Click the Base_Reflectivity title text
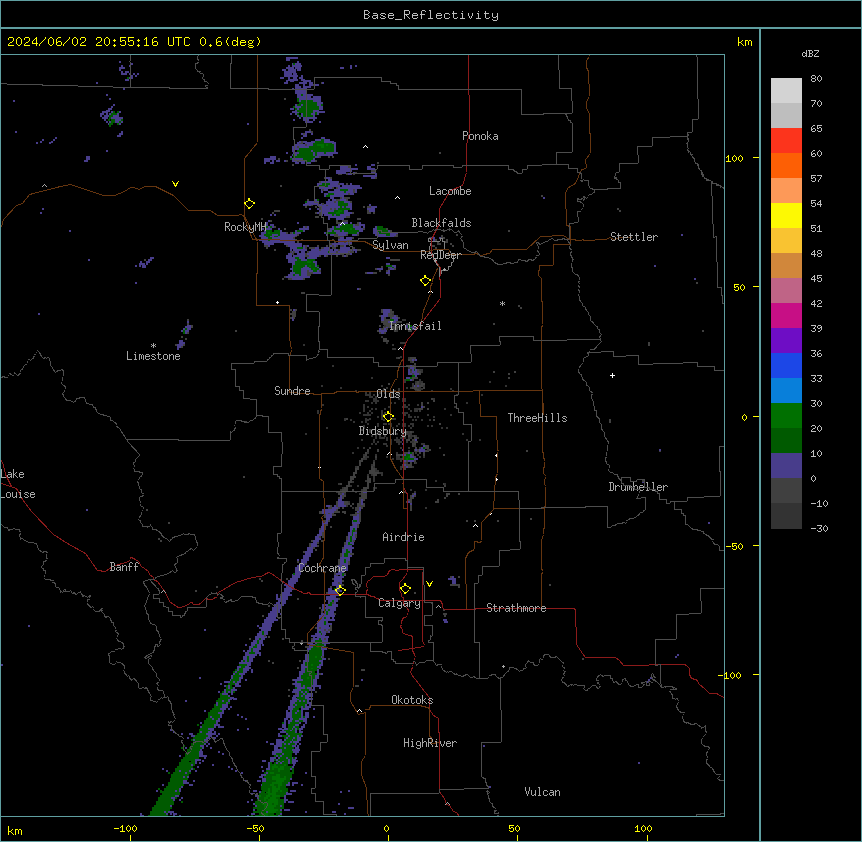 (431, 15)
